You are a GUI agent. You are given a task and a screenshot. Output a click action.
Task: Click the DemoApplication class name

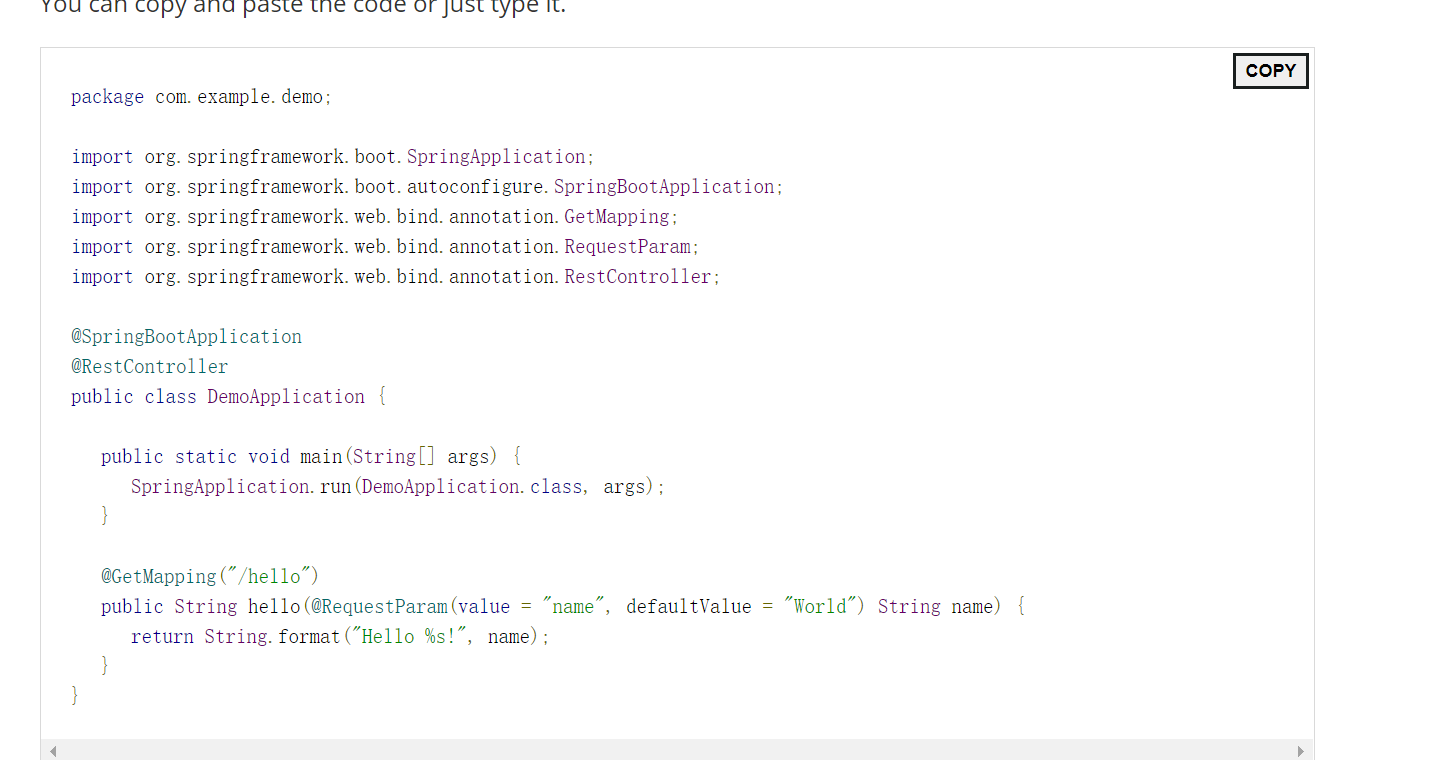point(286,396)
